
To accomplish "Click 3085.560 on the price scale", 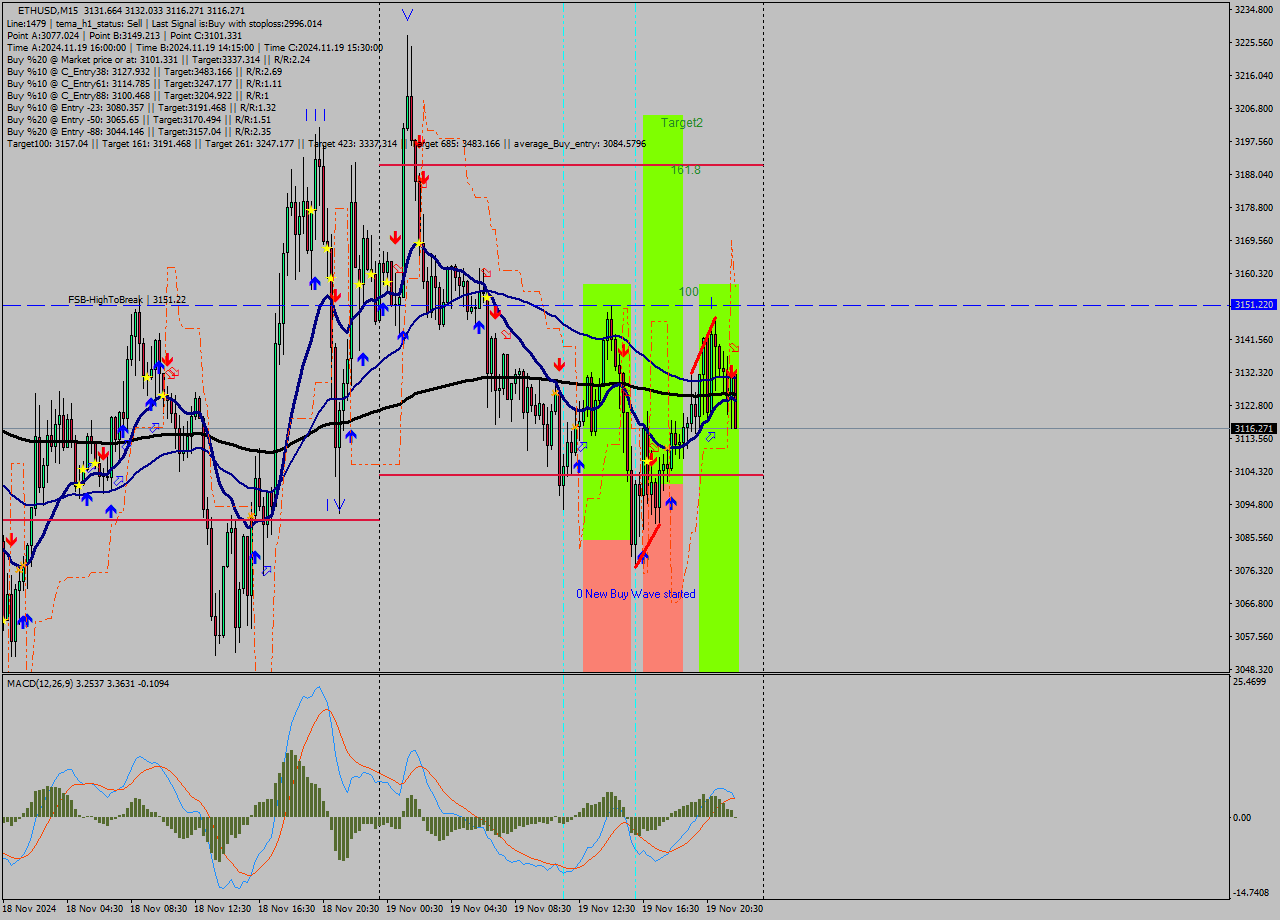I will coord(1254,537).
